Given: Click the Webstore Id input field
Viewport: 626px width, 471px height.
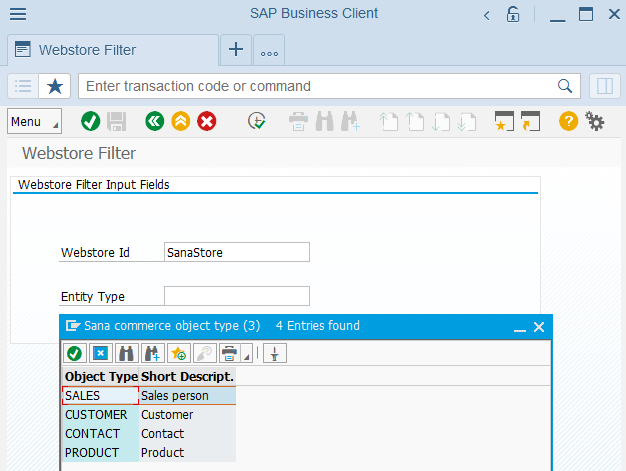Looking at the screenshot, I should coord(237,252).
